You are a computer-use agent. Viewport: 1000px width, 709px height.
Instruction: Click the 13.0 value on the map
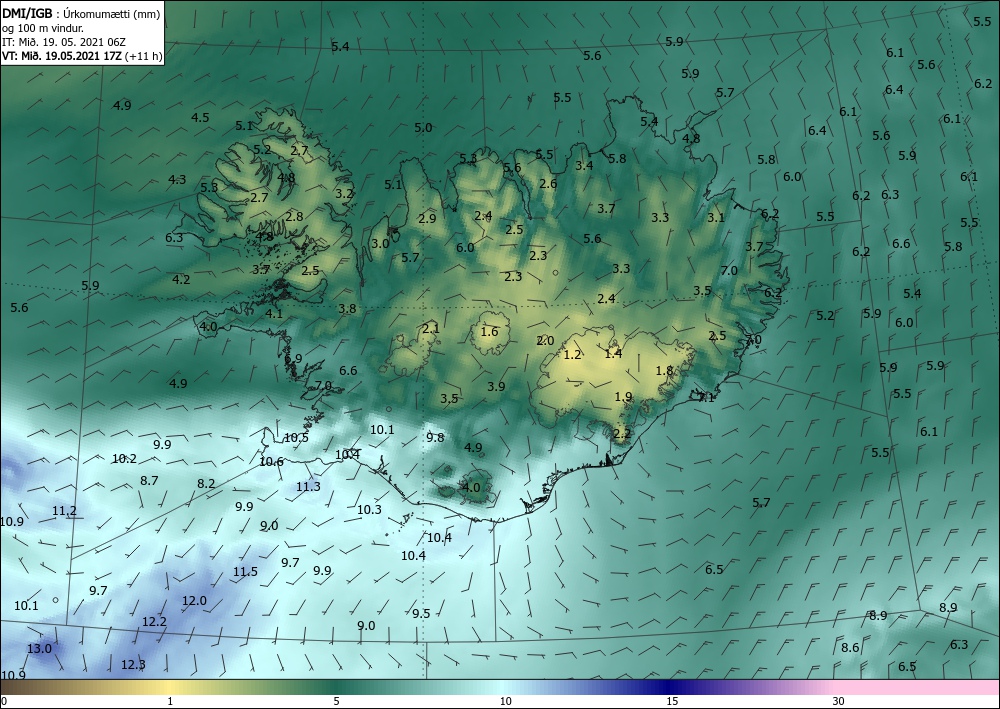[x=39, y=648]
